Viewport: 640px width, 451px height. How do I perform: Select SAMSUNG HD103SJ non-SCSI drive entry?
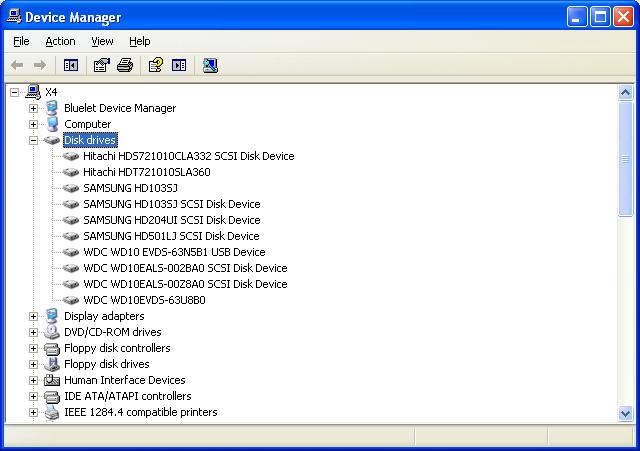coord(130,188)
